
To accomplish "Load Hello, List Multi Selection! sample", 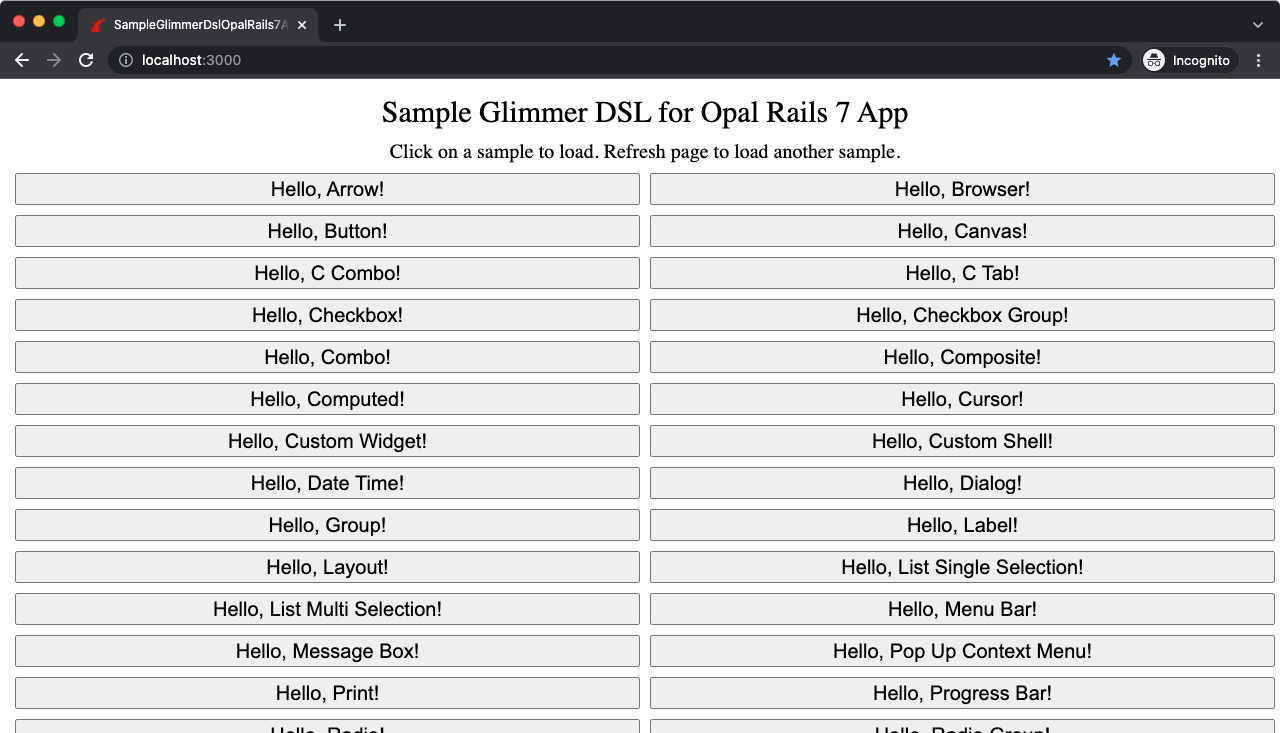I will click(x=327, y=609).
